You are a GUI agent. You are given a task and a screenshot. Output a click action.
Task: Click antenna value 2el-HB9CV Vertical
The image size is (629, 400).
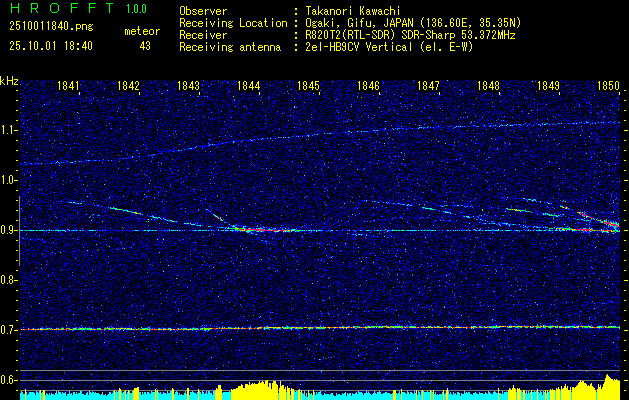(359, 47)
